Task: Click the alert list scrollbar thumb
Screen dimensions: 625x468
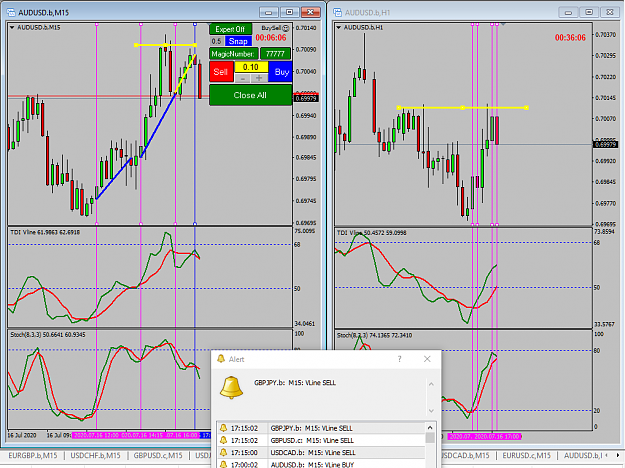Action: pos(430,438)
